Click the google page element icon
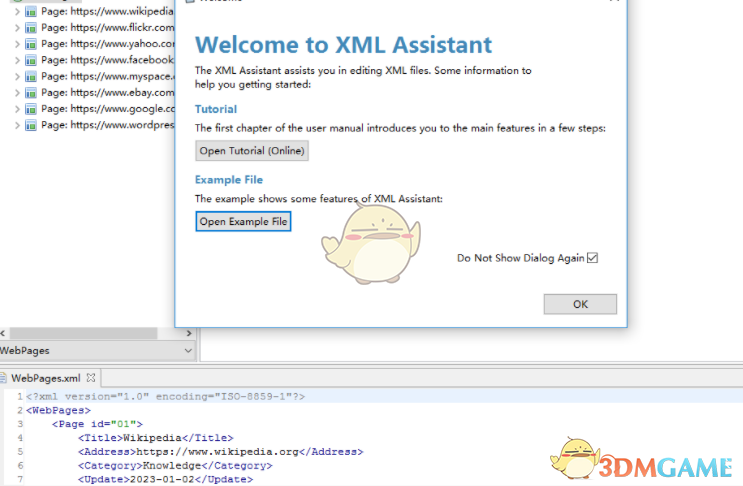The height and width of the screenshot is (486, 743). (31, 109)
